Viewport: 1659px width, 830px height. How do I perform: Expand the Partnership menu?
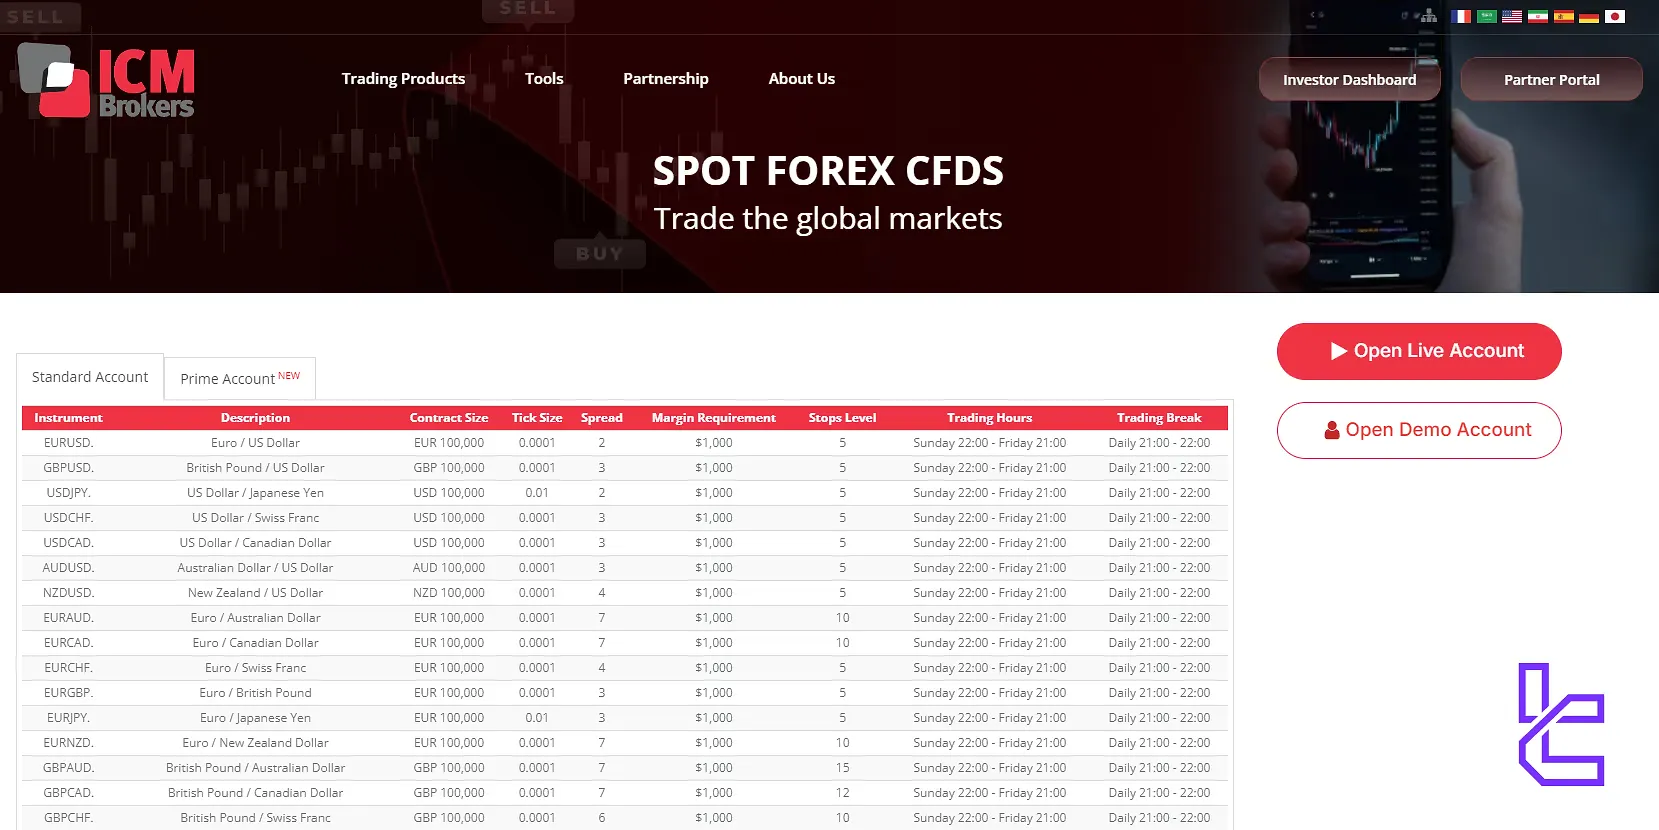[x=665, y=79]
